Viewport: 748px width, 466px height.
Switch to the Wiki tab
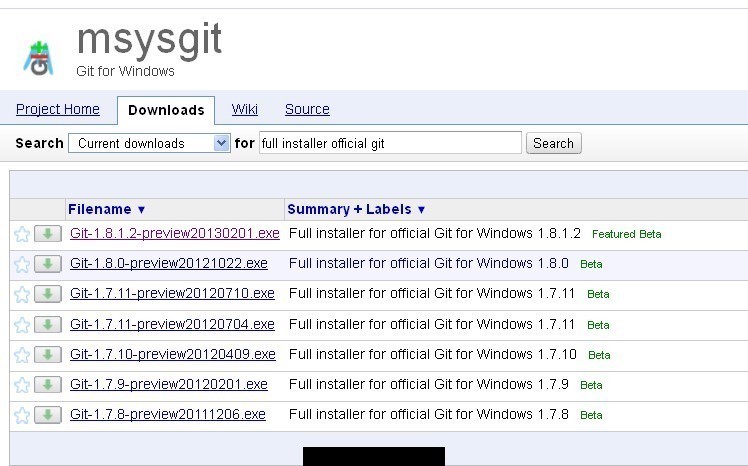pyautogui.click(x=245, y=109)
